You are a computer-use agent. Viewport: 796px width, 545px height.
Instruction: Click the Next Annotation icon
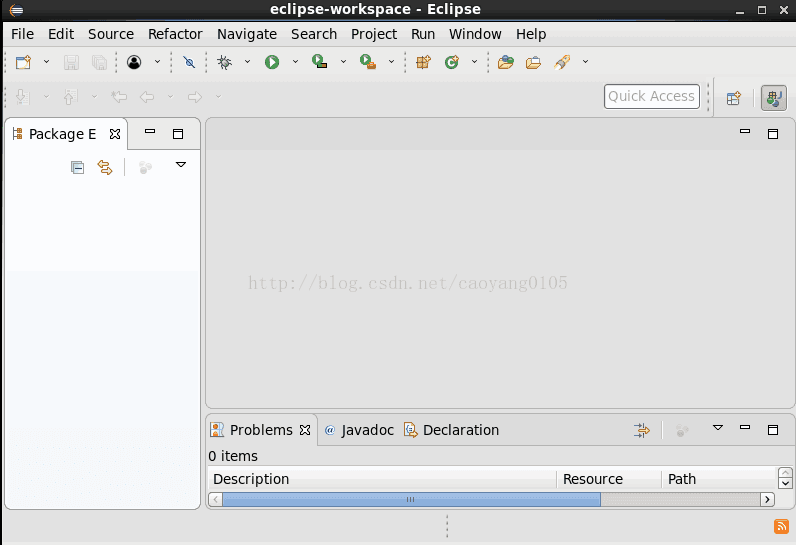click(x=23, y=96)
